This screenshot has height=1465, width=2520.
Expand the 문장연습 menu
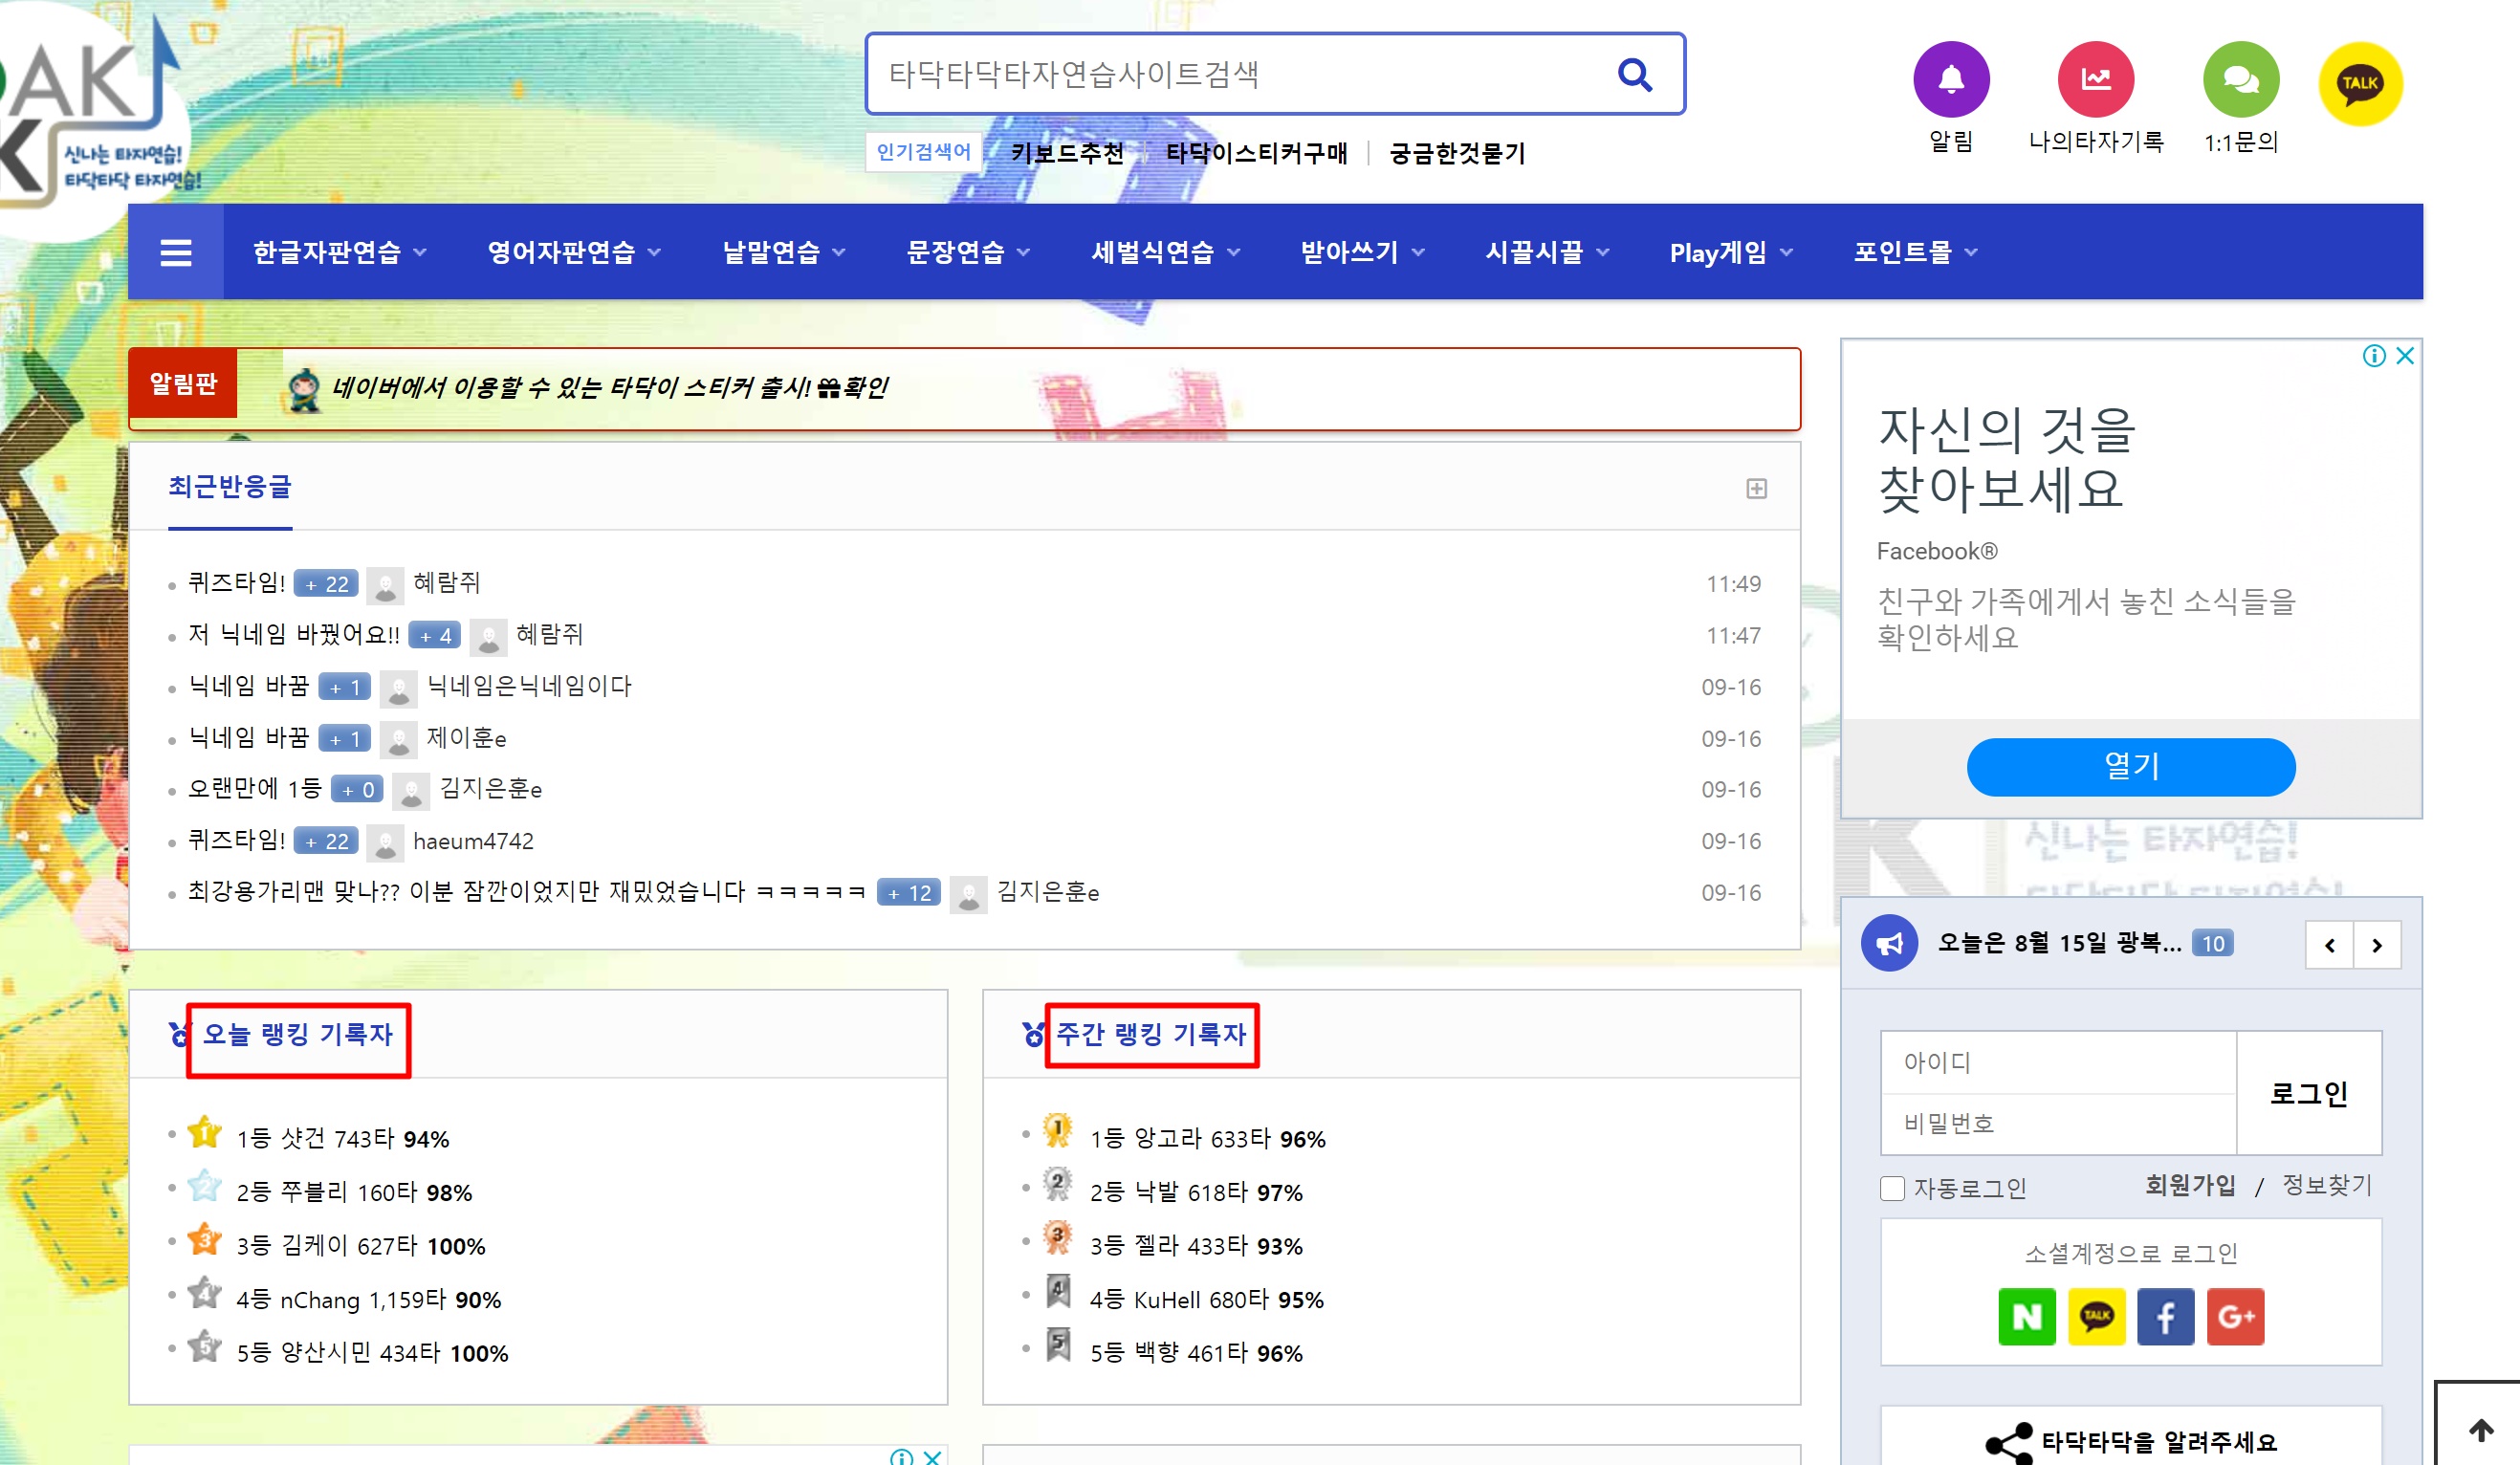(x=968, y=252)
